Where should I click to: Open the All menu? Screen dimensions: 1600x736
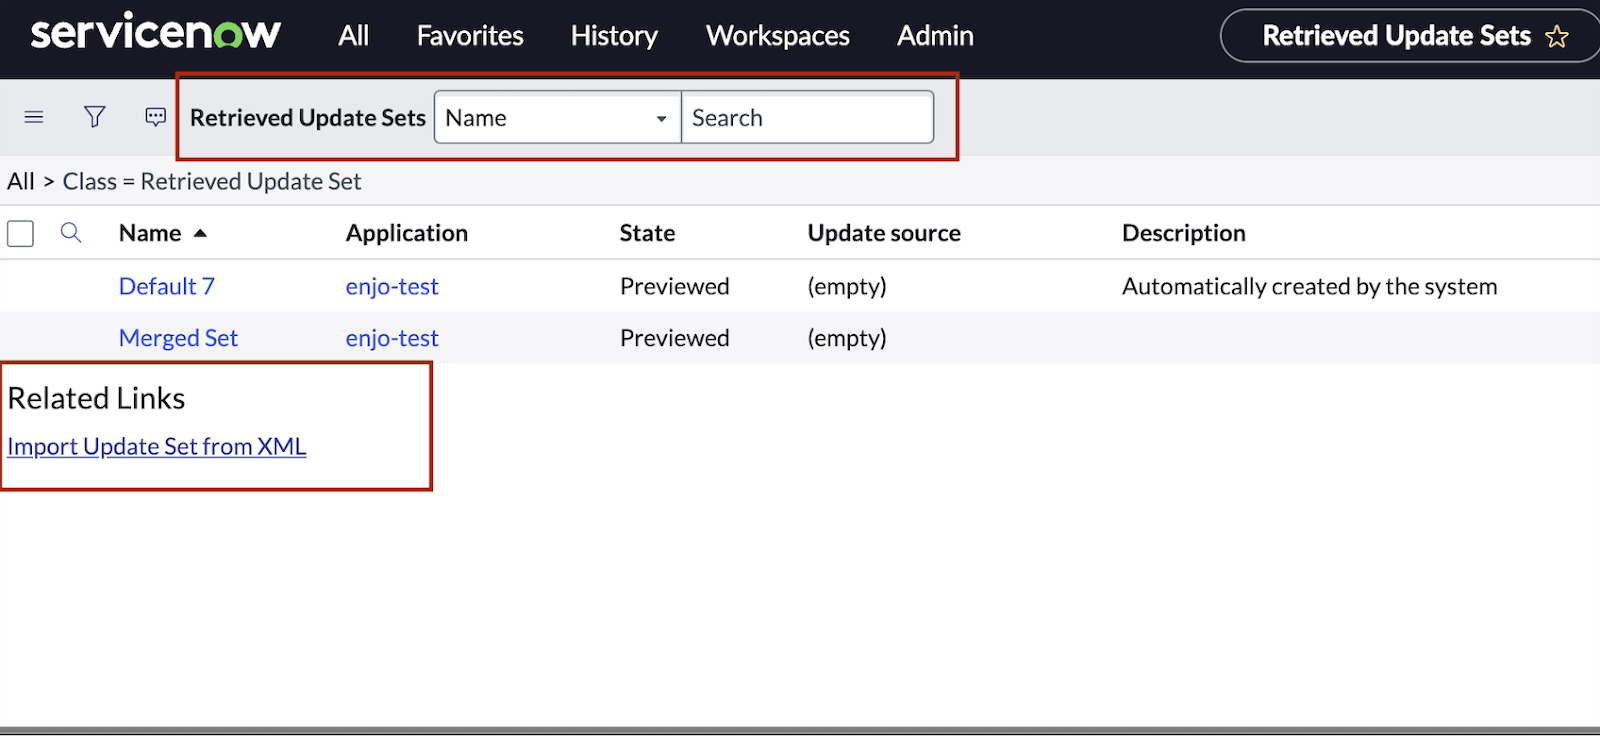pyautogui.click(x=353, y=36)
